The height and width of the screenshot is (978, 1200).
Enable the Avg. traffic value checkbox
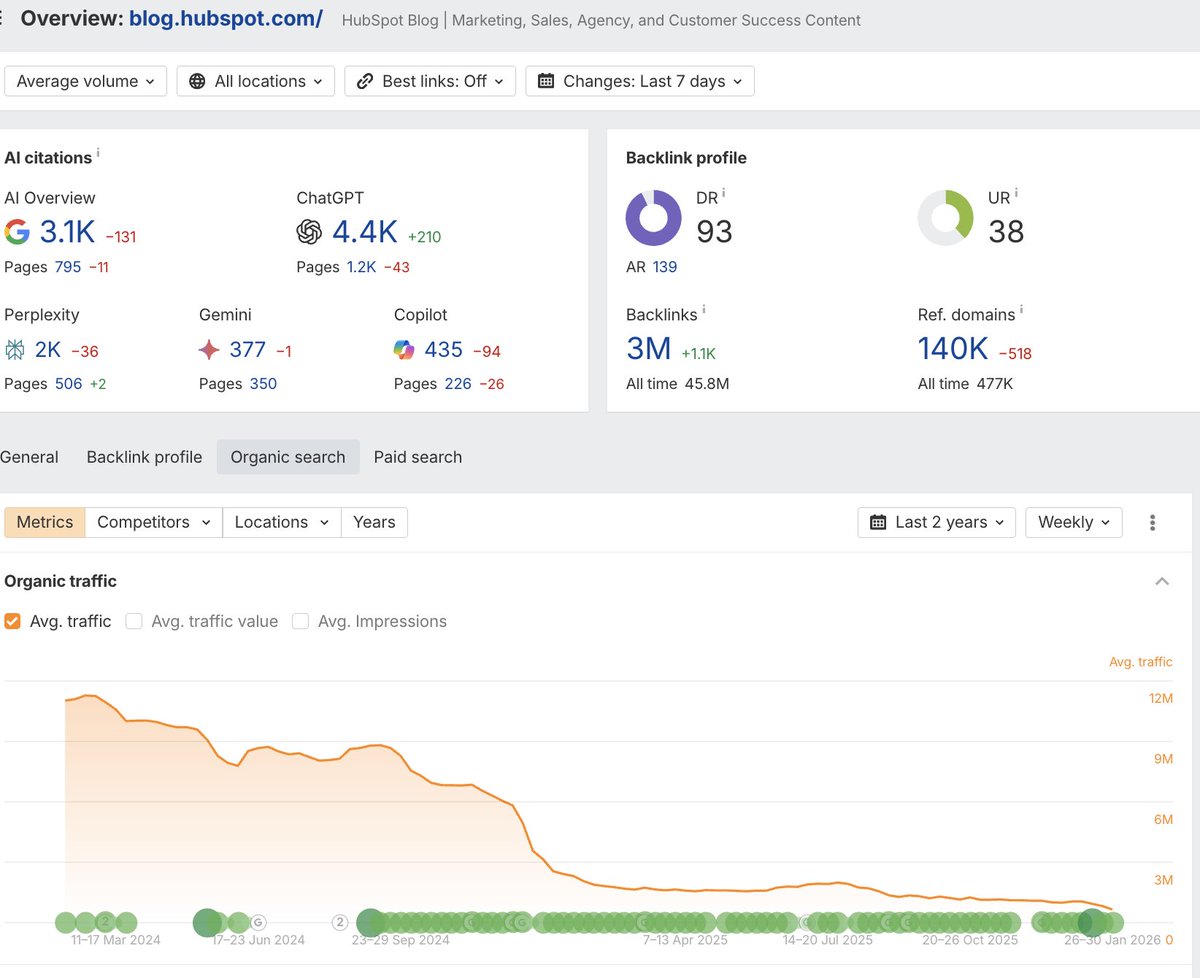click(134, 621)
